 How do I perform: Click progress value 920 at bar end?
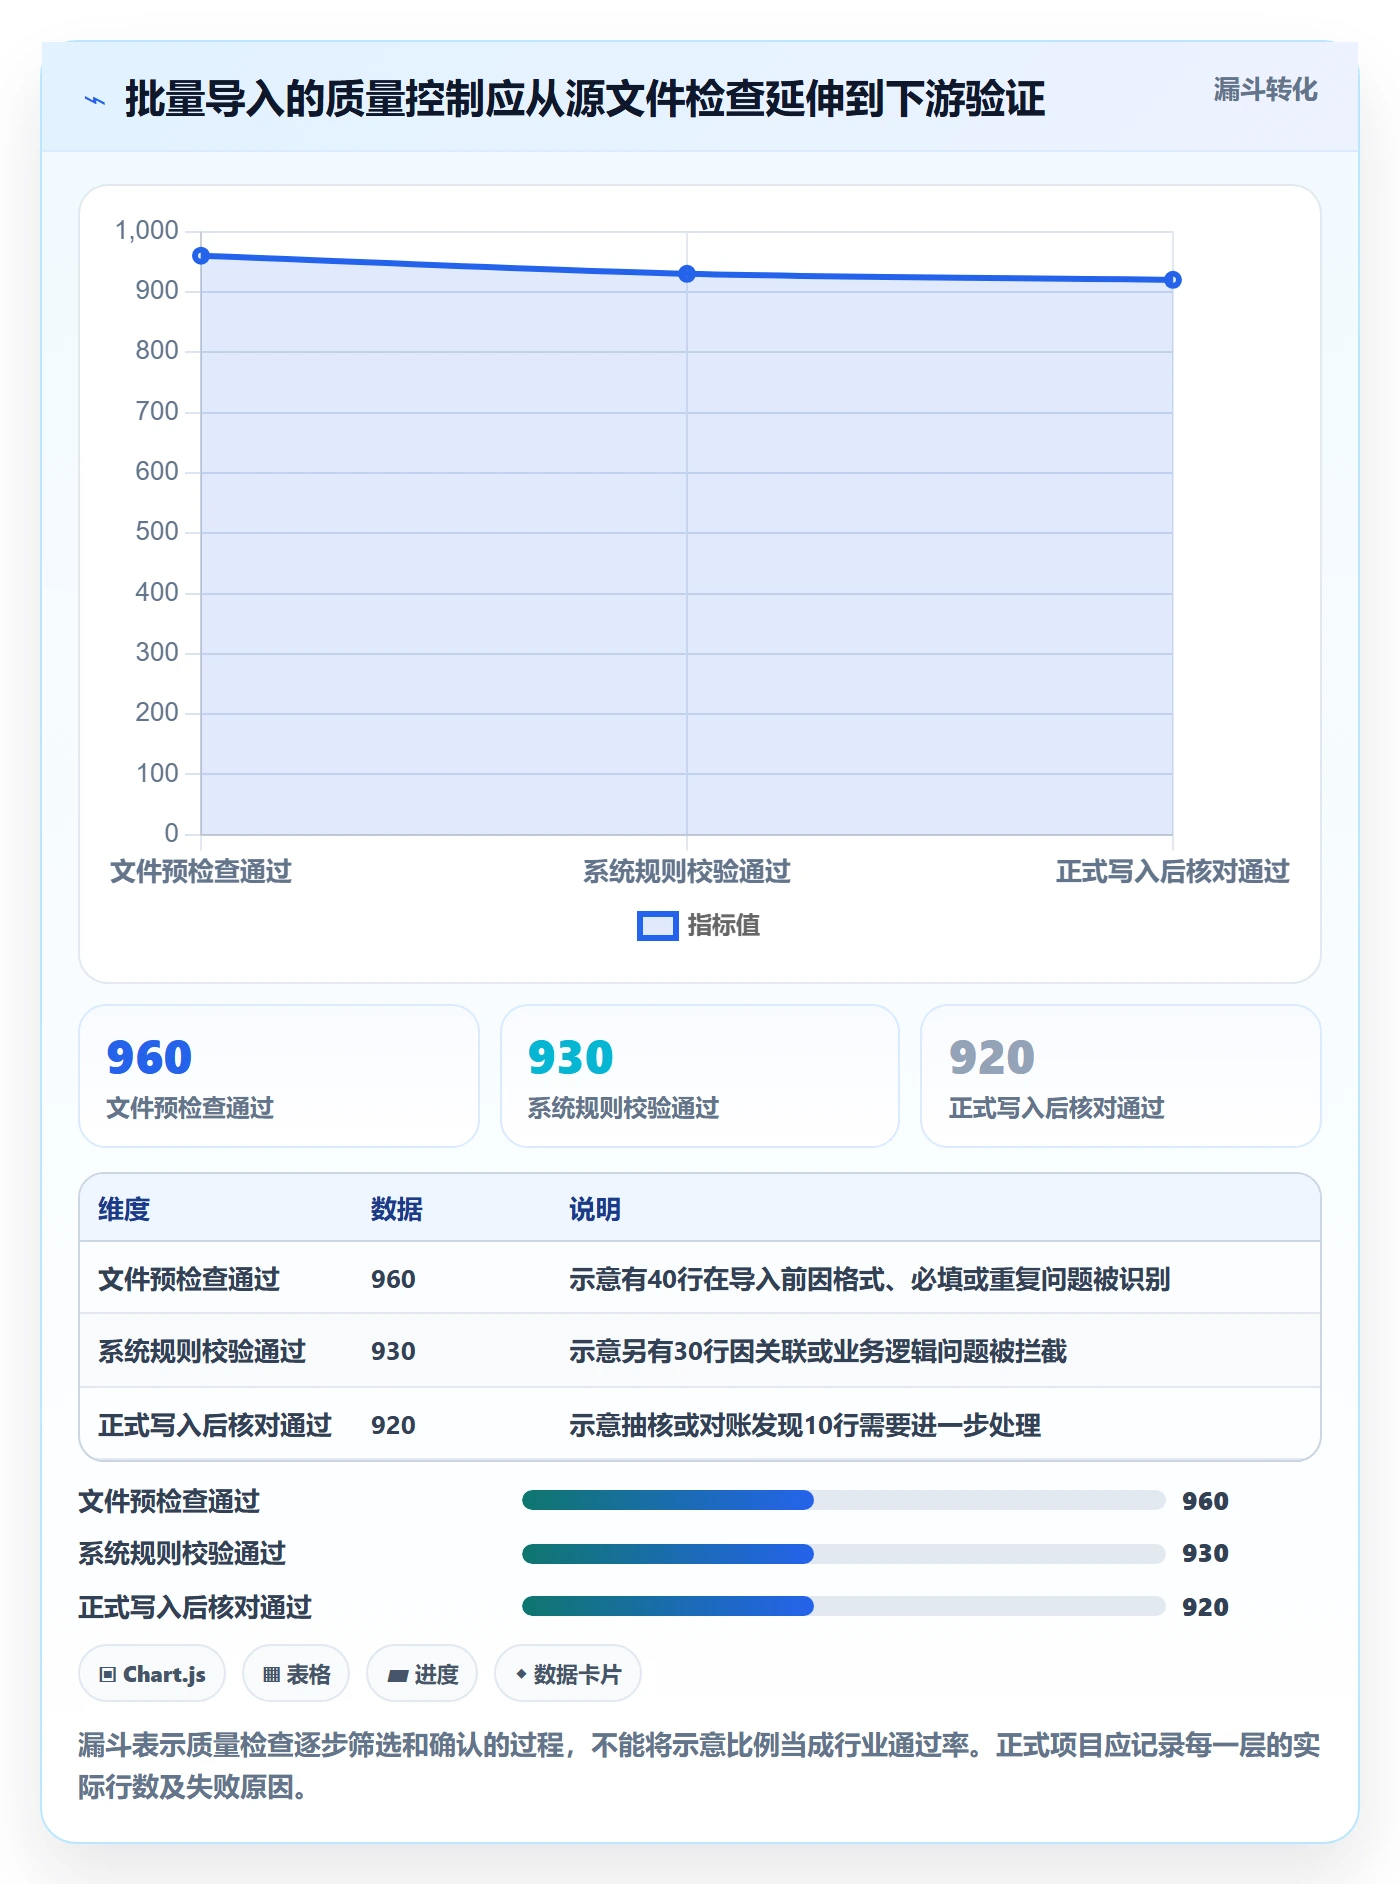click(x=1205, y=1607)
